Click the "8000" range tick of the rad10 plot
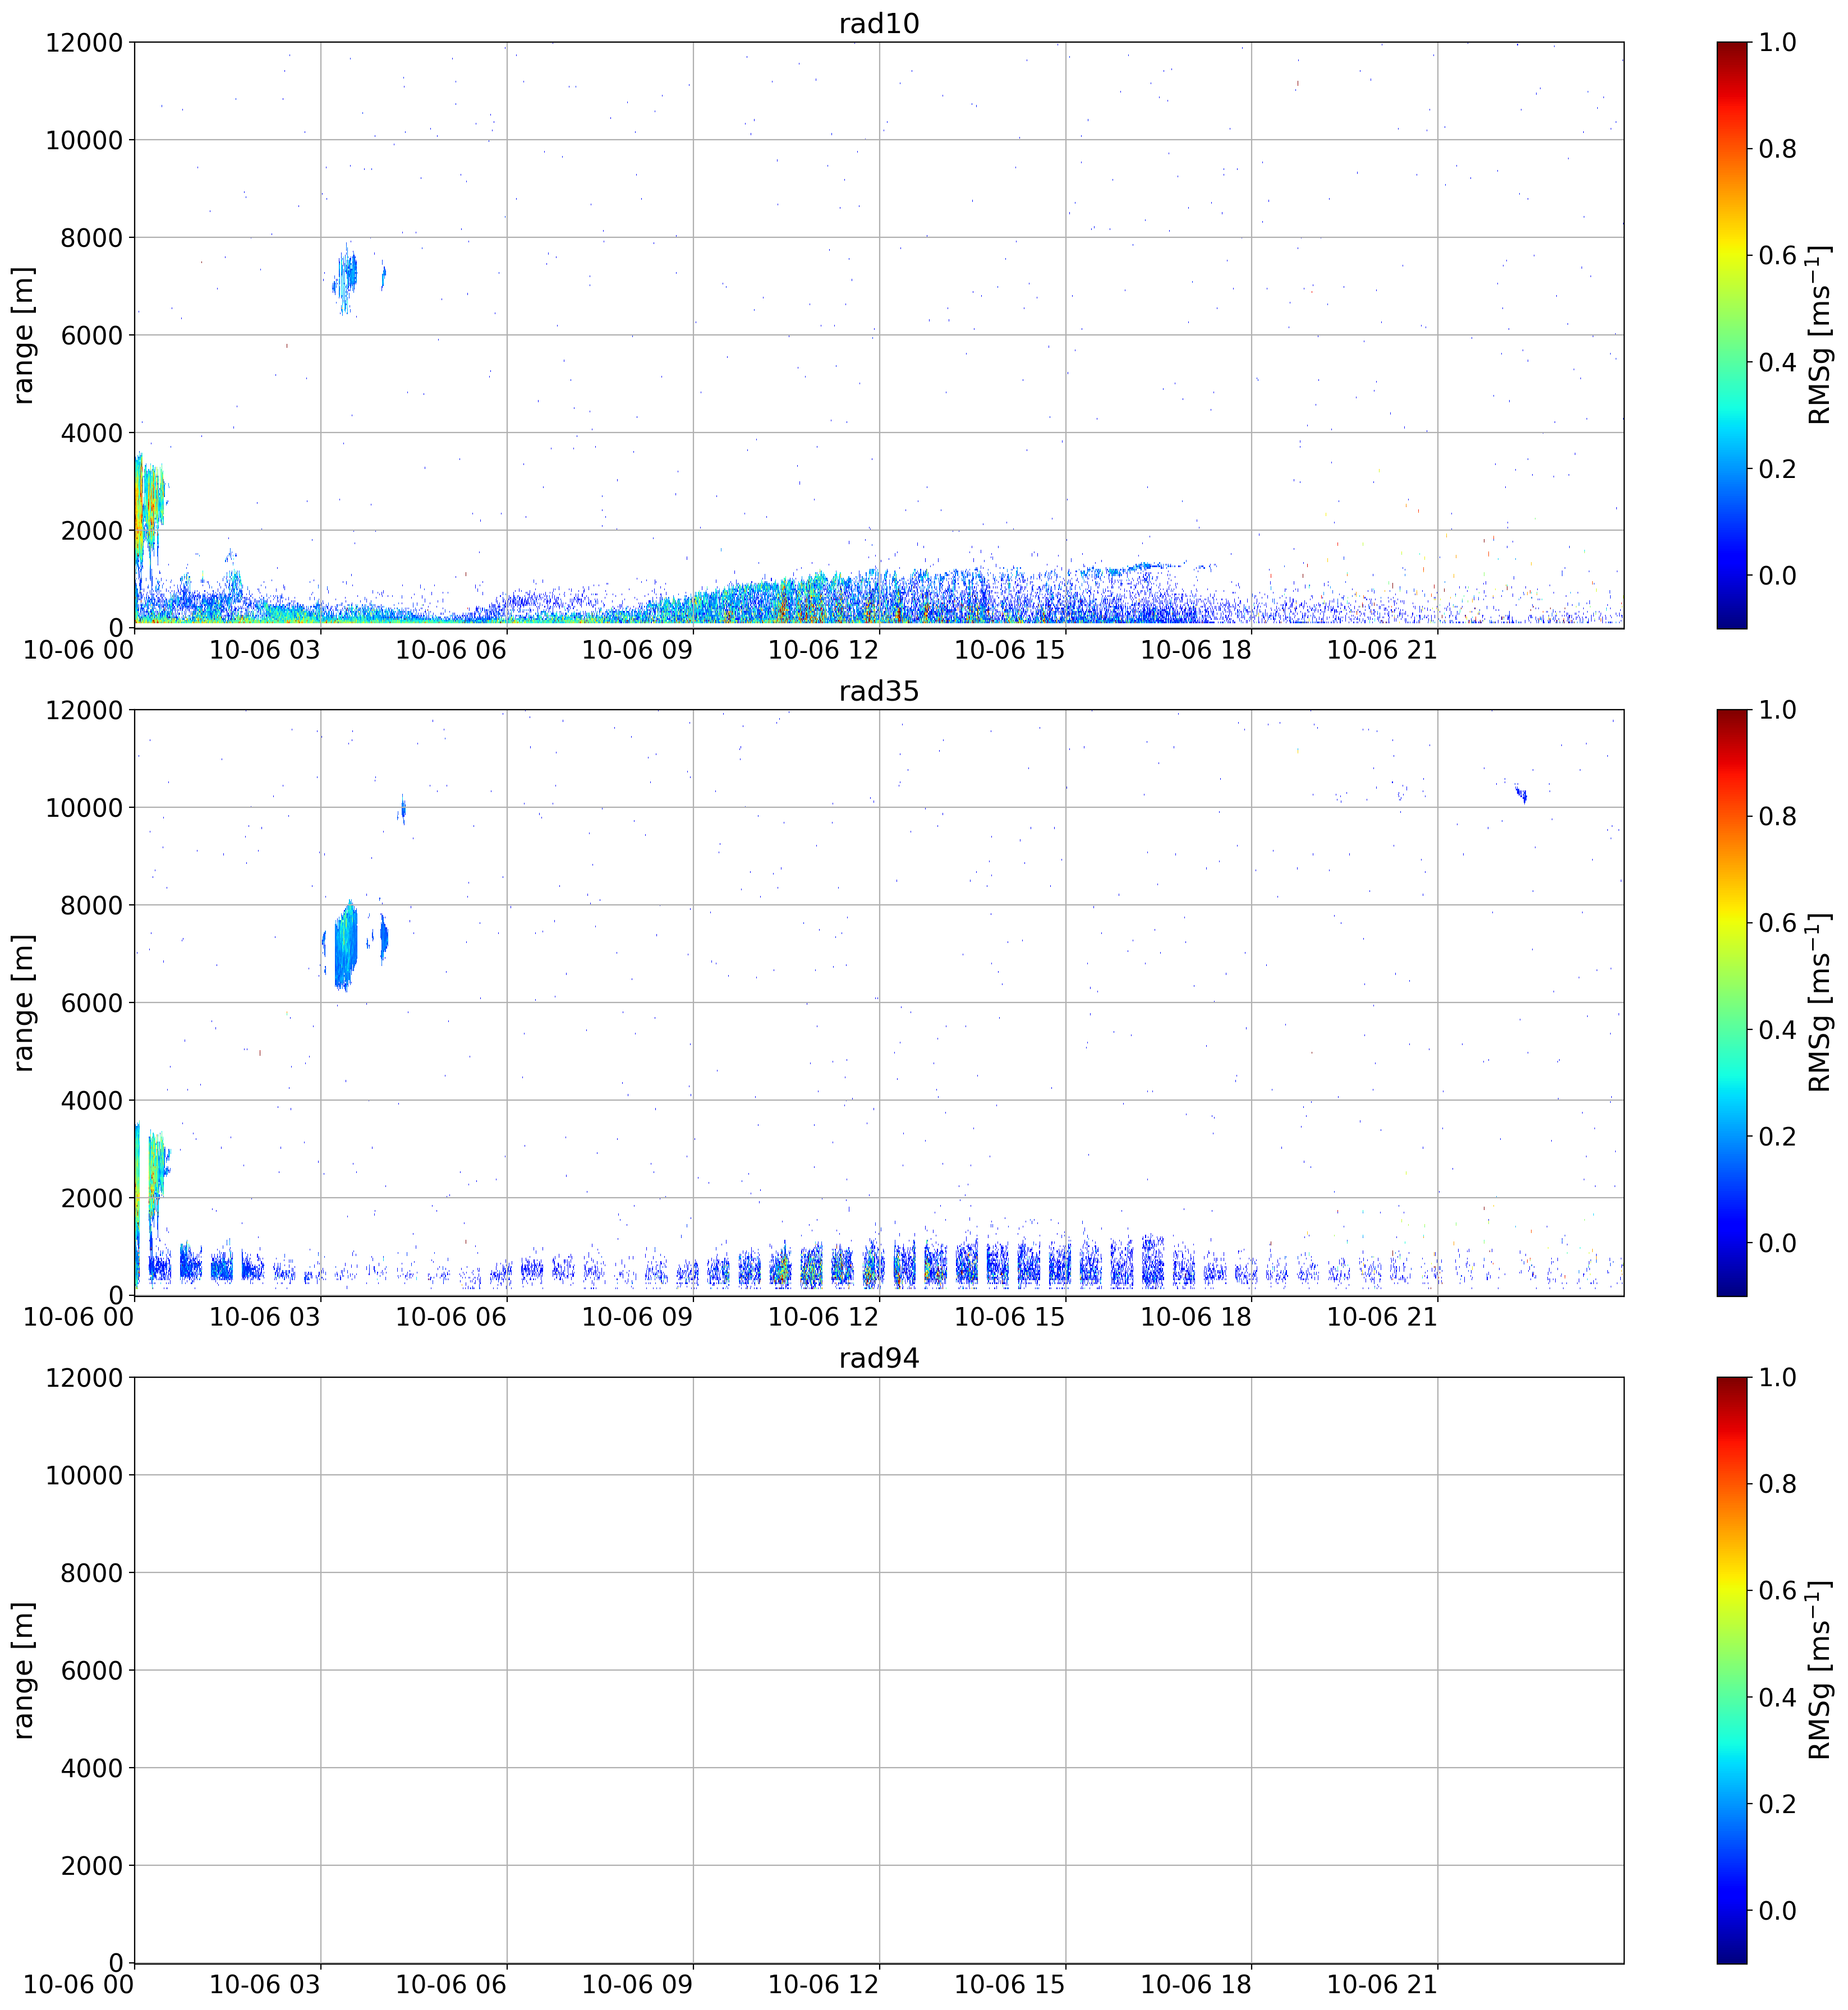 (92, 237)
